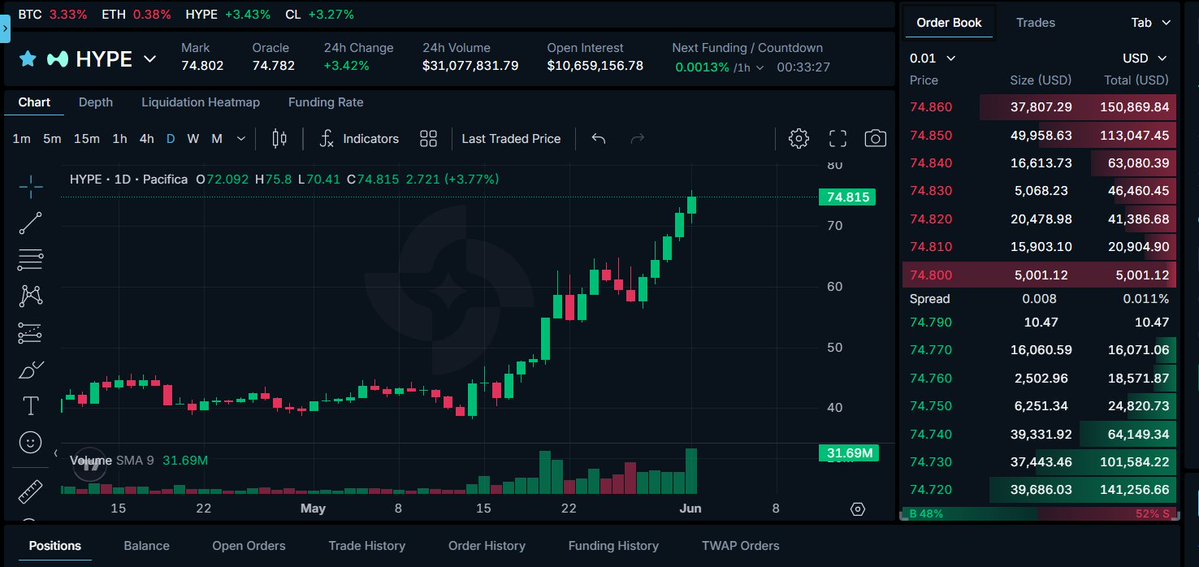Switch to the Trades tab
The height and width of the screenshot is (567, 1199).
pyautogui.click(x=1035, y=22)
